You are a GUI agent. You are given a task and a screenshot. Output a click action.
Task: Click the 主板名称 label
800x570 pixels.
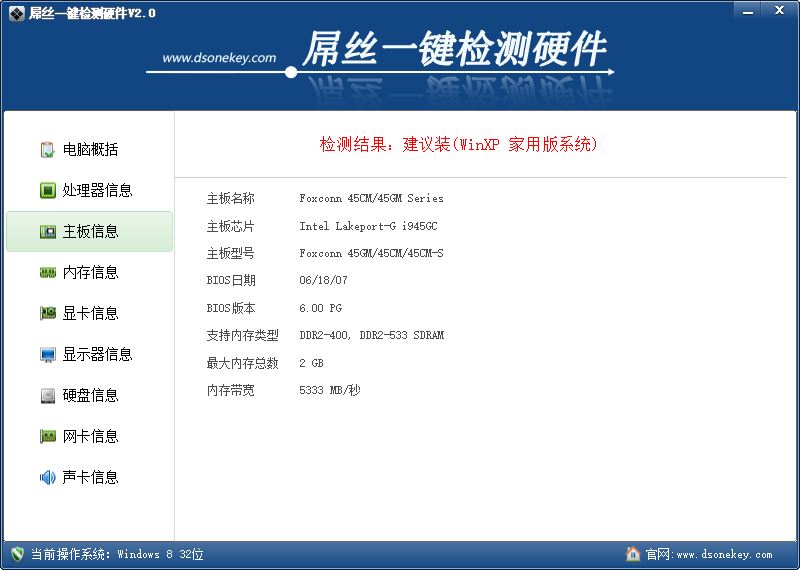230,199
